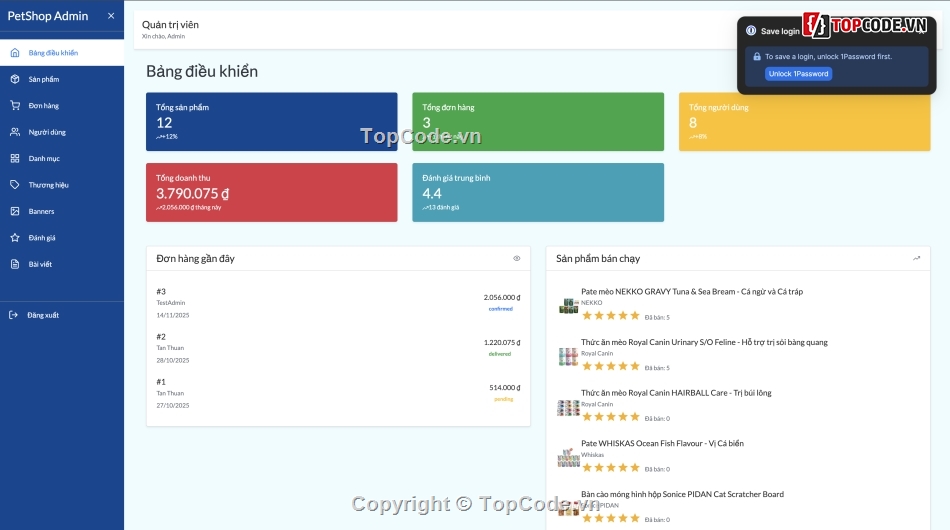Image resolution: width=950 pixels, height=530 pixels.
Task: Click the Bài viết document icon
Action: click(x=15, y=264)
